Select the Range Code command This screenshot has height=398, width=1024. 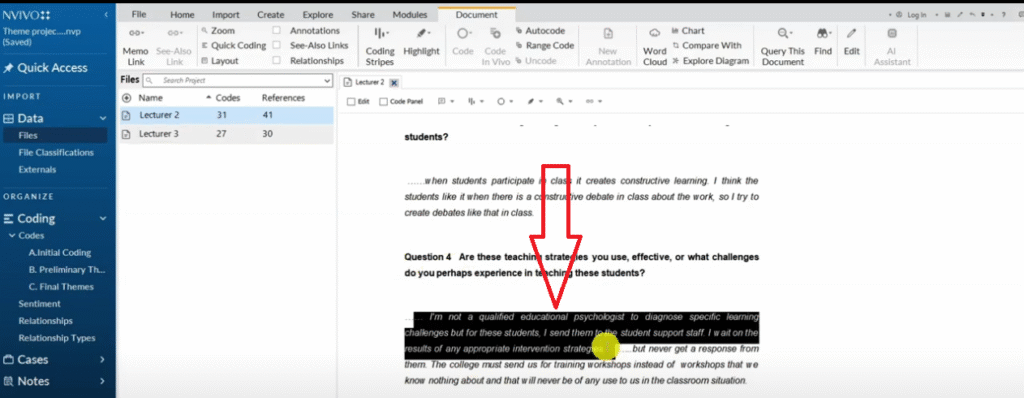(545, 46)
